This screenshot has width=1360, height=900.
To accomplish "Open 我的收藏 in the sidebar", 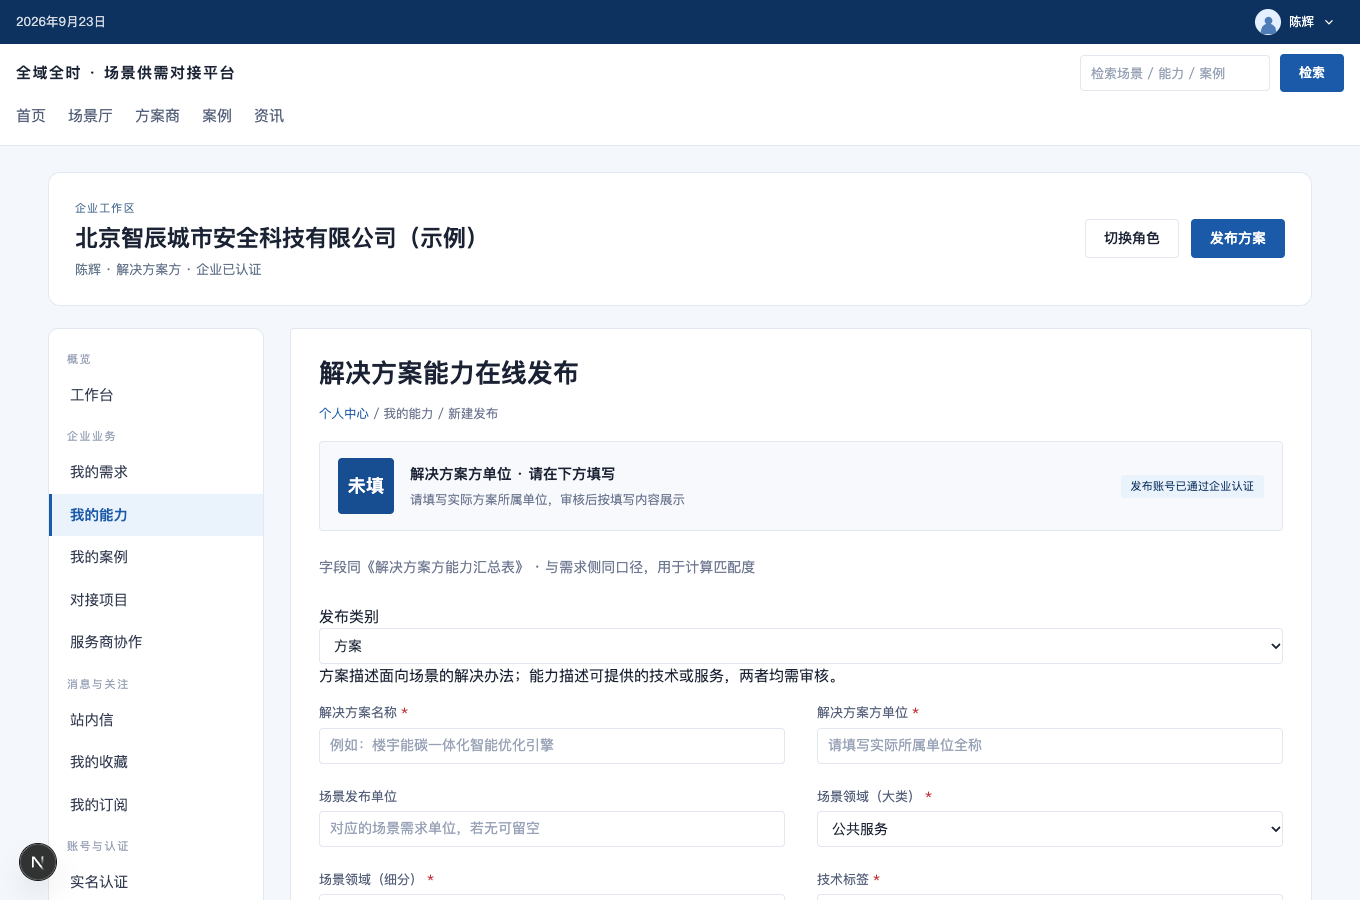I will [156, 762].
